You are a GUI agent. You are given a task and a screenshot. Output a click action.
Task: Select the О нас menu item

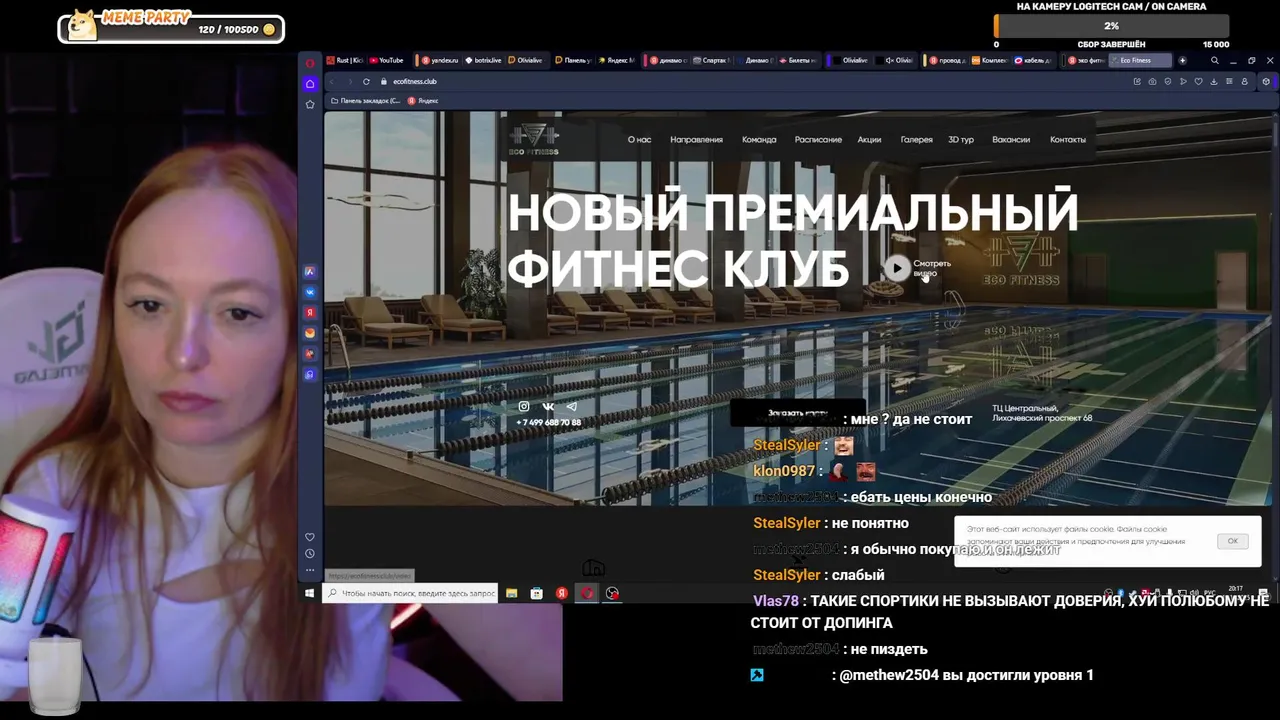pyautogui.click(x=639, y=139)
